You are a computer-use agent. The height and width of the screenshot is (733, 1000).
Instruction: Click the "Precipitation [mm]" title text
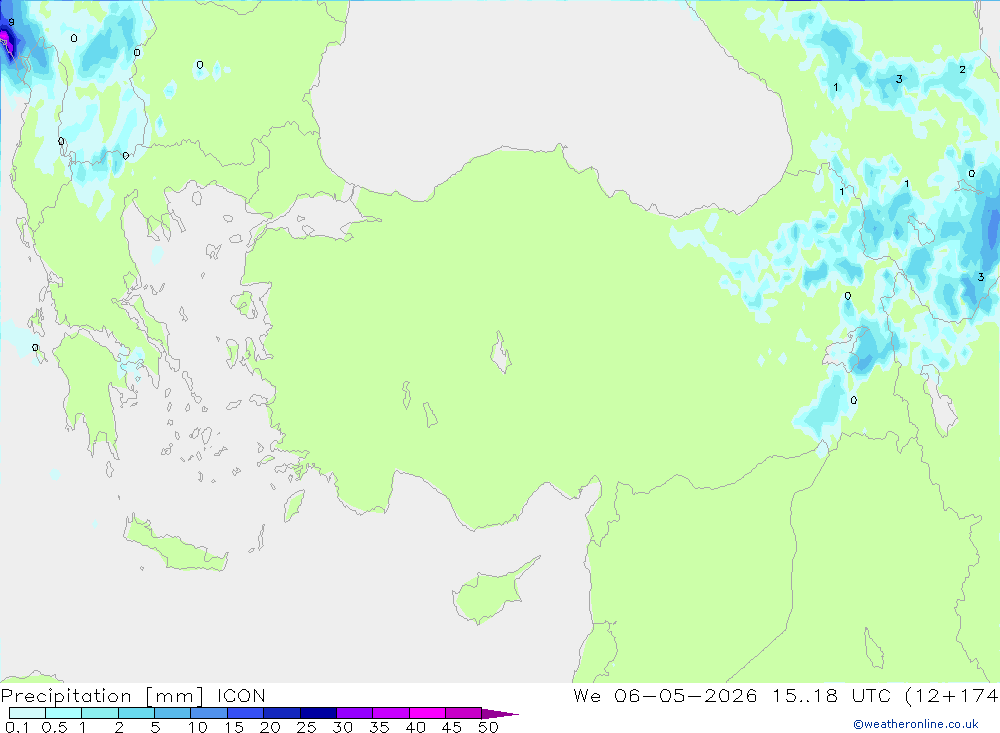102,696
